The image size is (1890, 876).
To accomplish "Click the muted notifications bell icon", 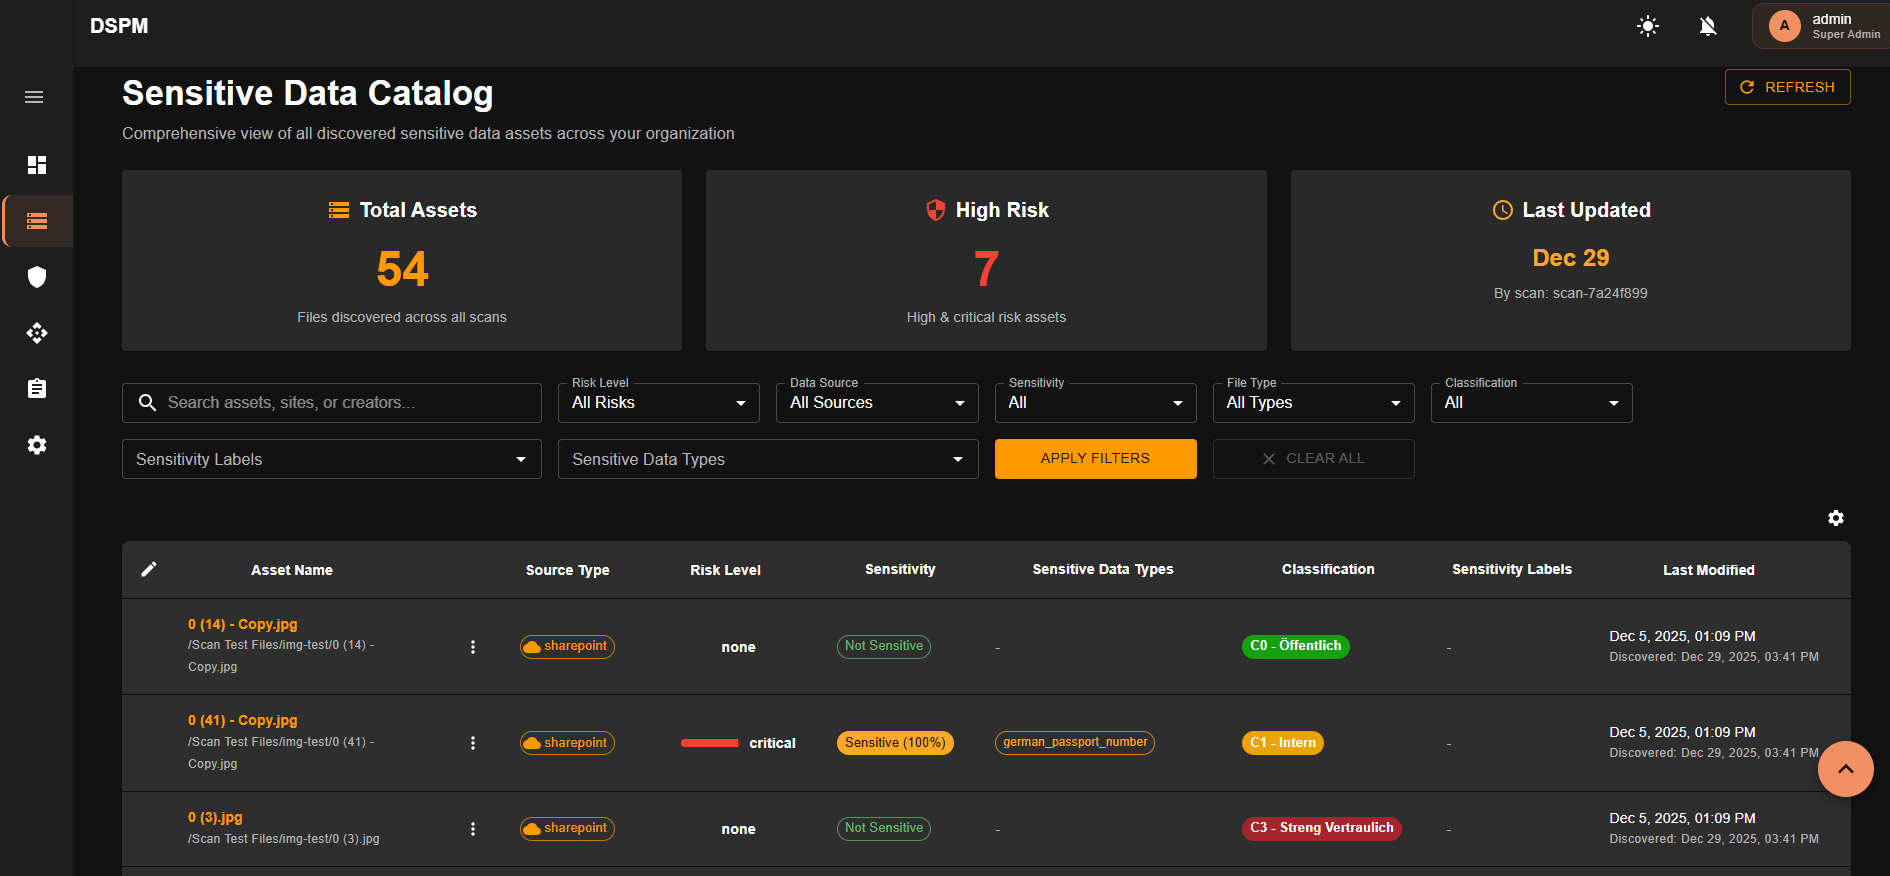I will tap(1708, 26).
